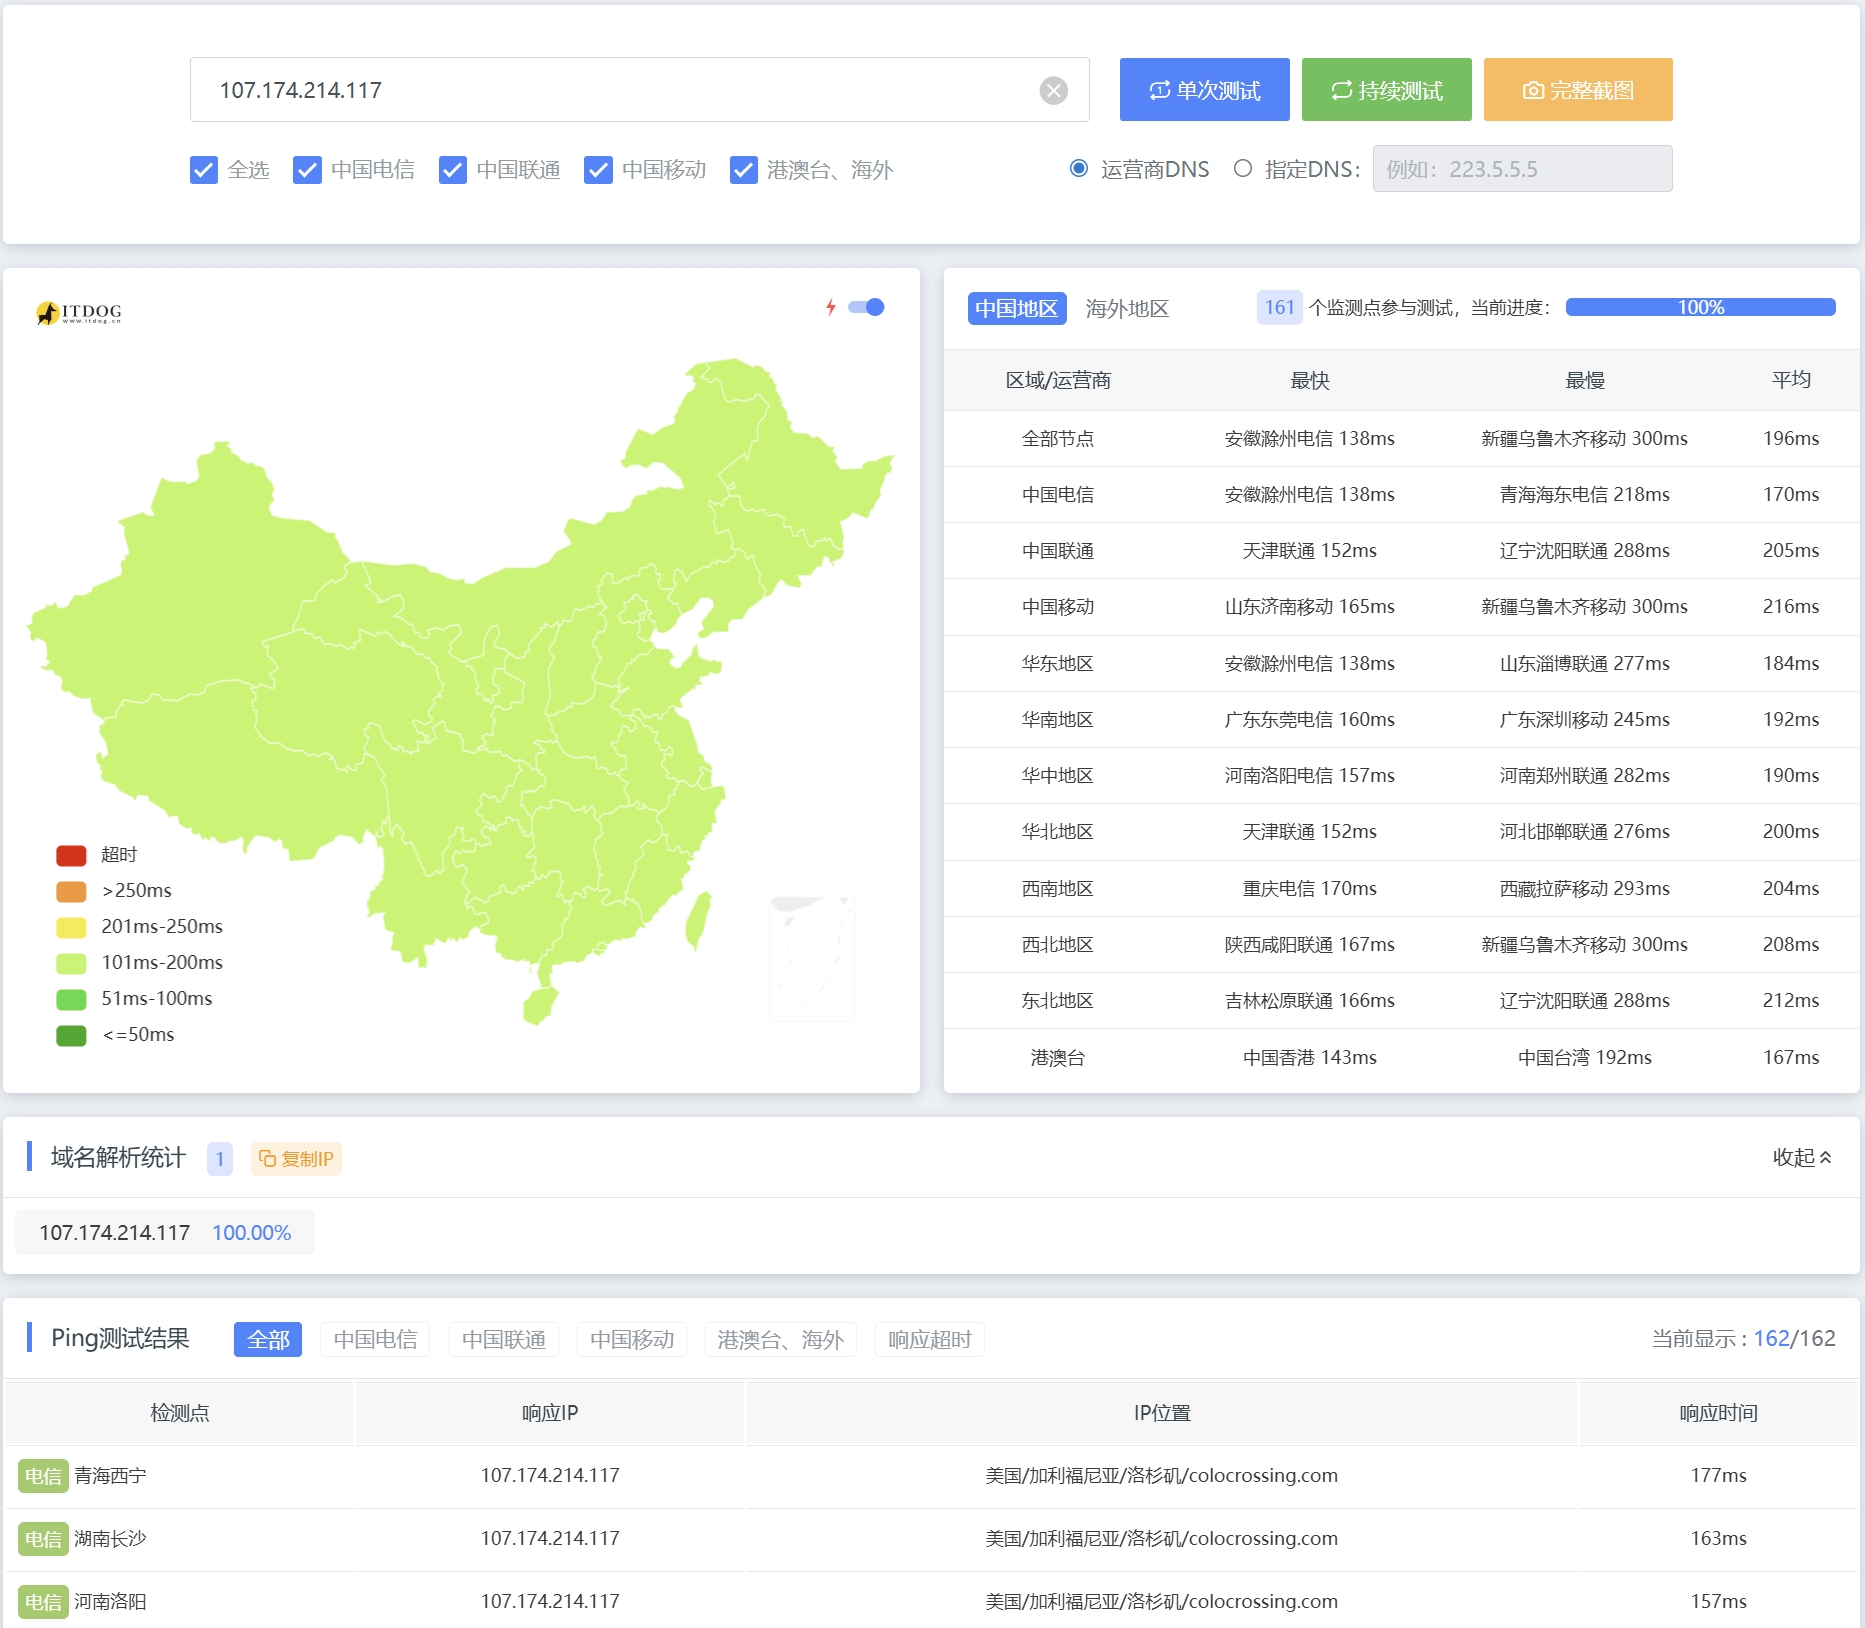Collapse the 域名解析统计 section via 收起
Screen dimensions: 1865x1628
coord(1801,1157)
